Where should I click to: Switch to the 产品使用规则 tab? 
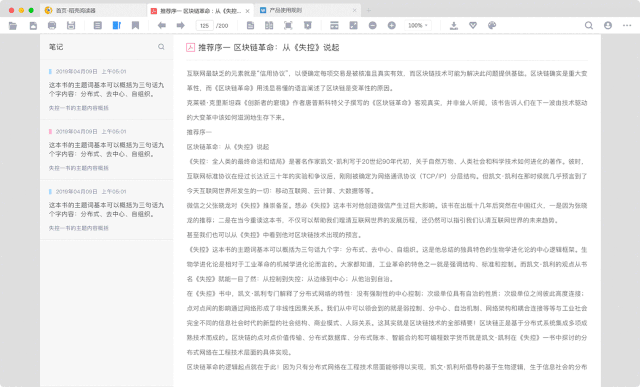coord(308,10)
